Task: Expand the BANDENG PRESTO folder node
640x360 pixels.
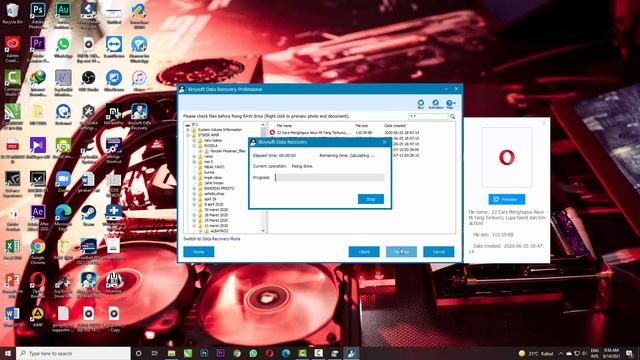Action: (194, 189)
